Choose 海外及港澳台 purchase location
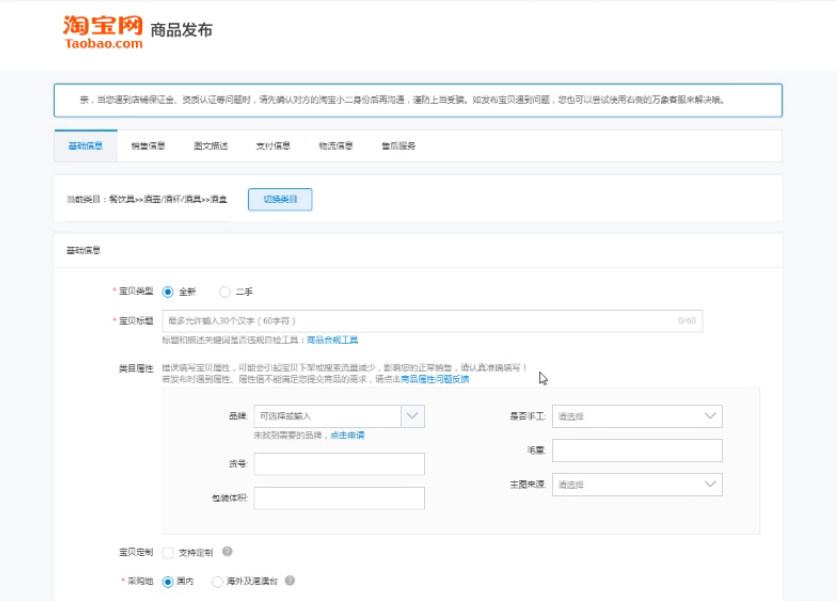The width and height of the screenshot is (837, 601). [x=217, y=581]
